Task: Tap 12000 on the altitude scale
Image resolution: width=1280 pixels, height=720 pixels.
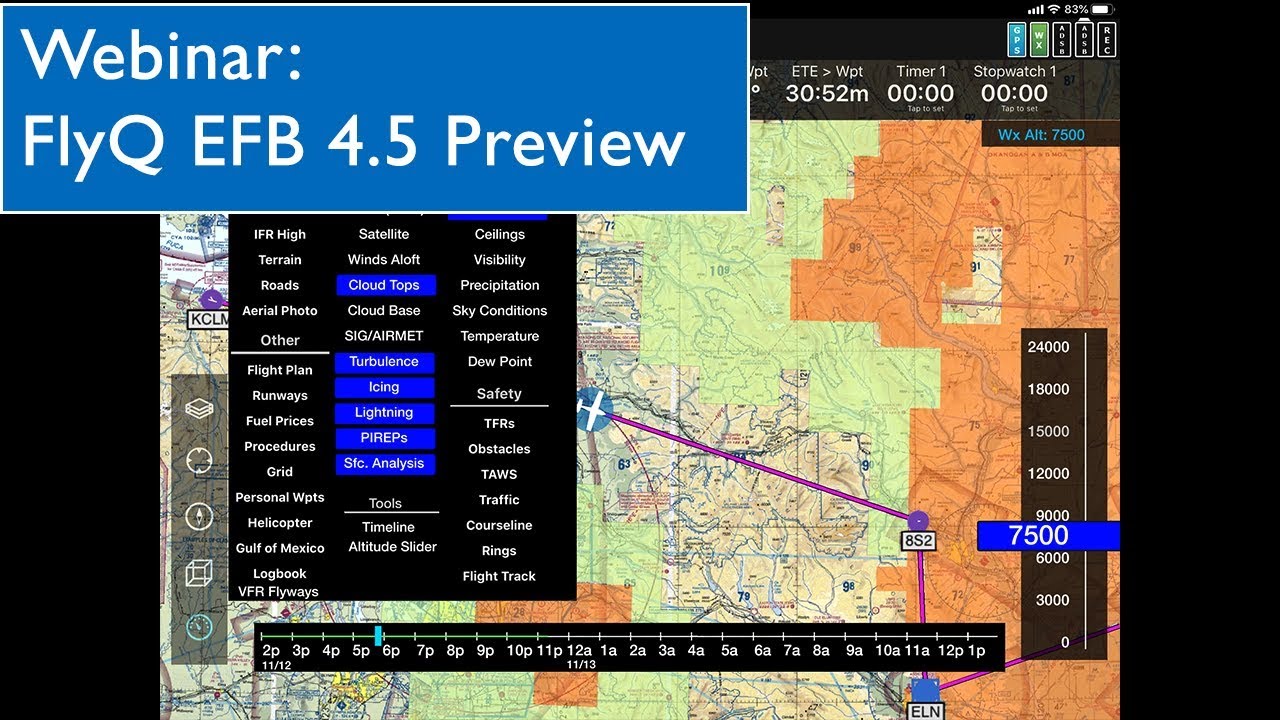Action: click(x=1049, y=473)
